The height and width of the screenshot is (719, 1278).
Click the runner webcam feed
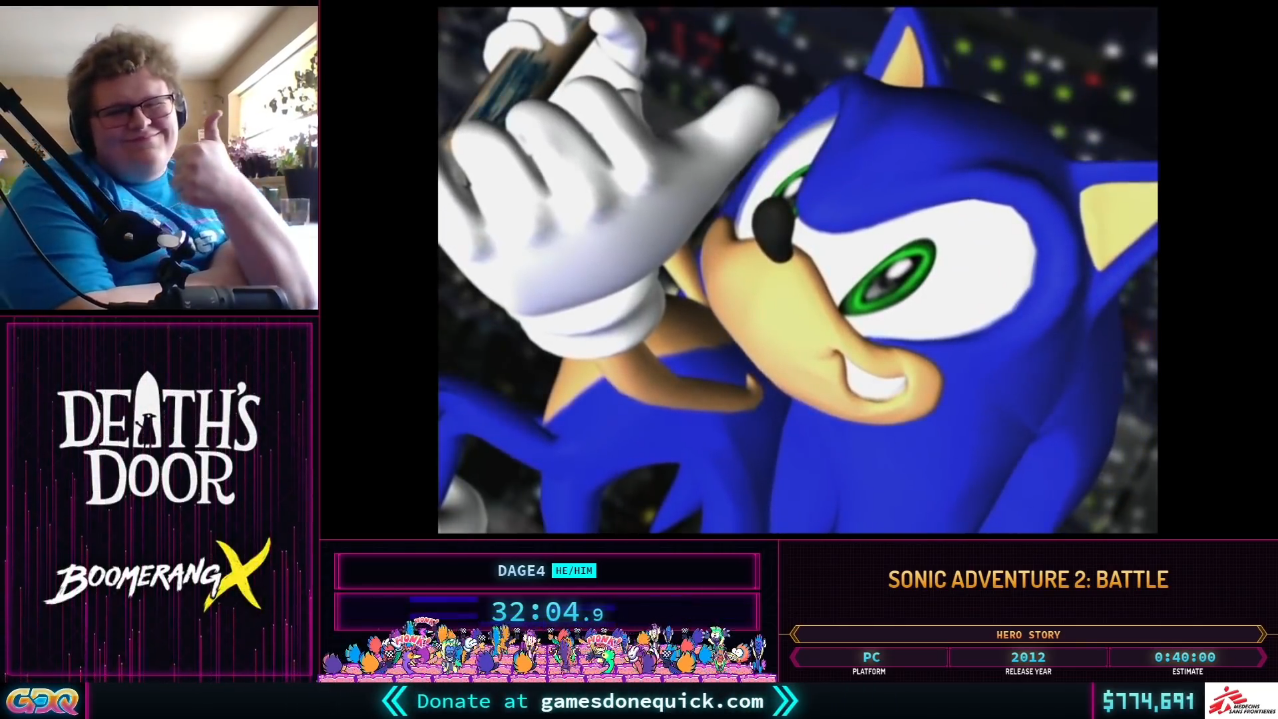pyautogui.click(x=159, y=157)
